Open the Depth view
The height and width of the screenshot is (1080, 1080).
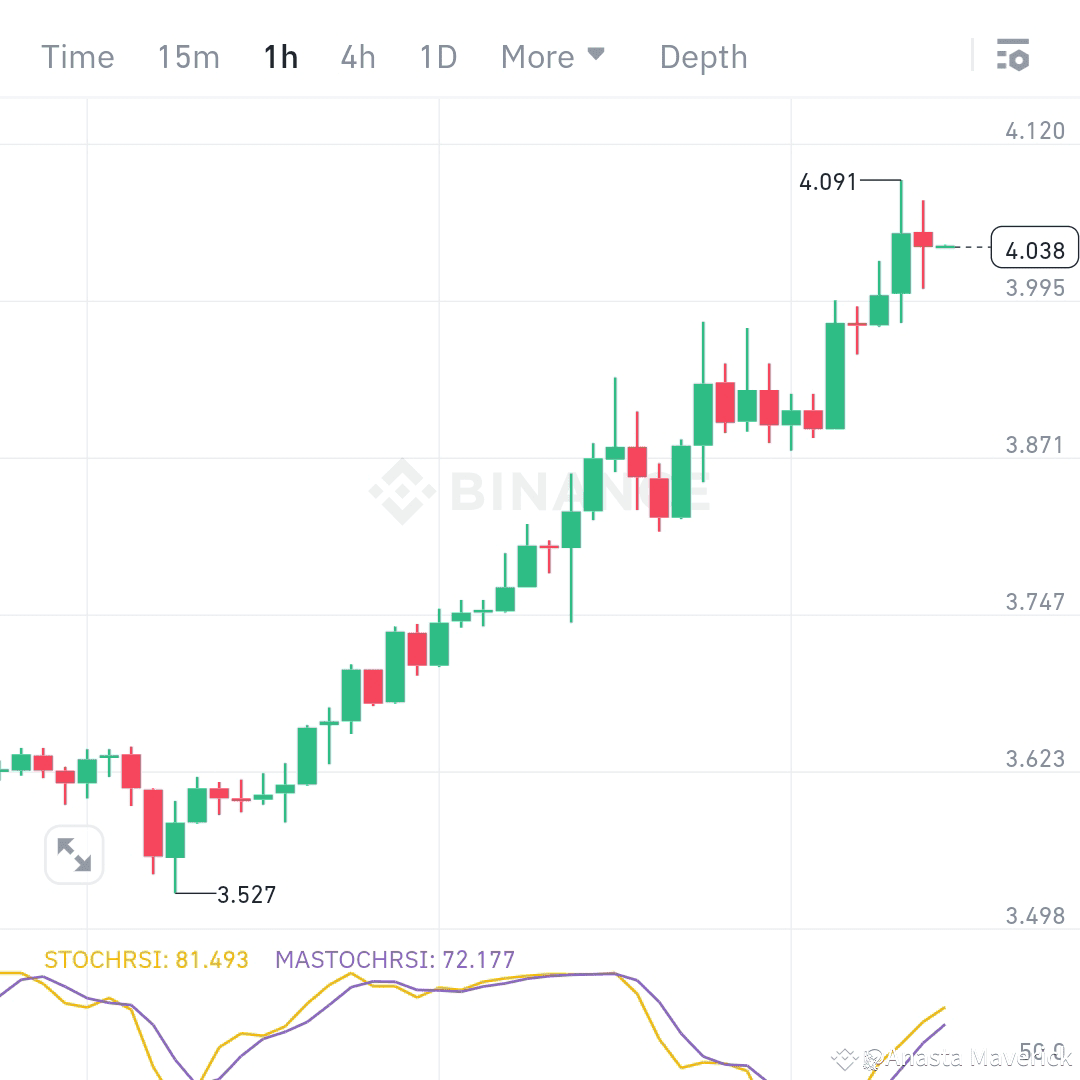pyautogui.click(x=703, y=57)
